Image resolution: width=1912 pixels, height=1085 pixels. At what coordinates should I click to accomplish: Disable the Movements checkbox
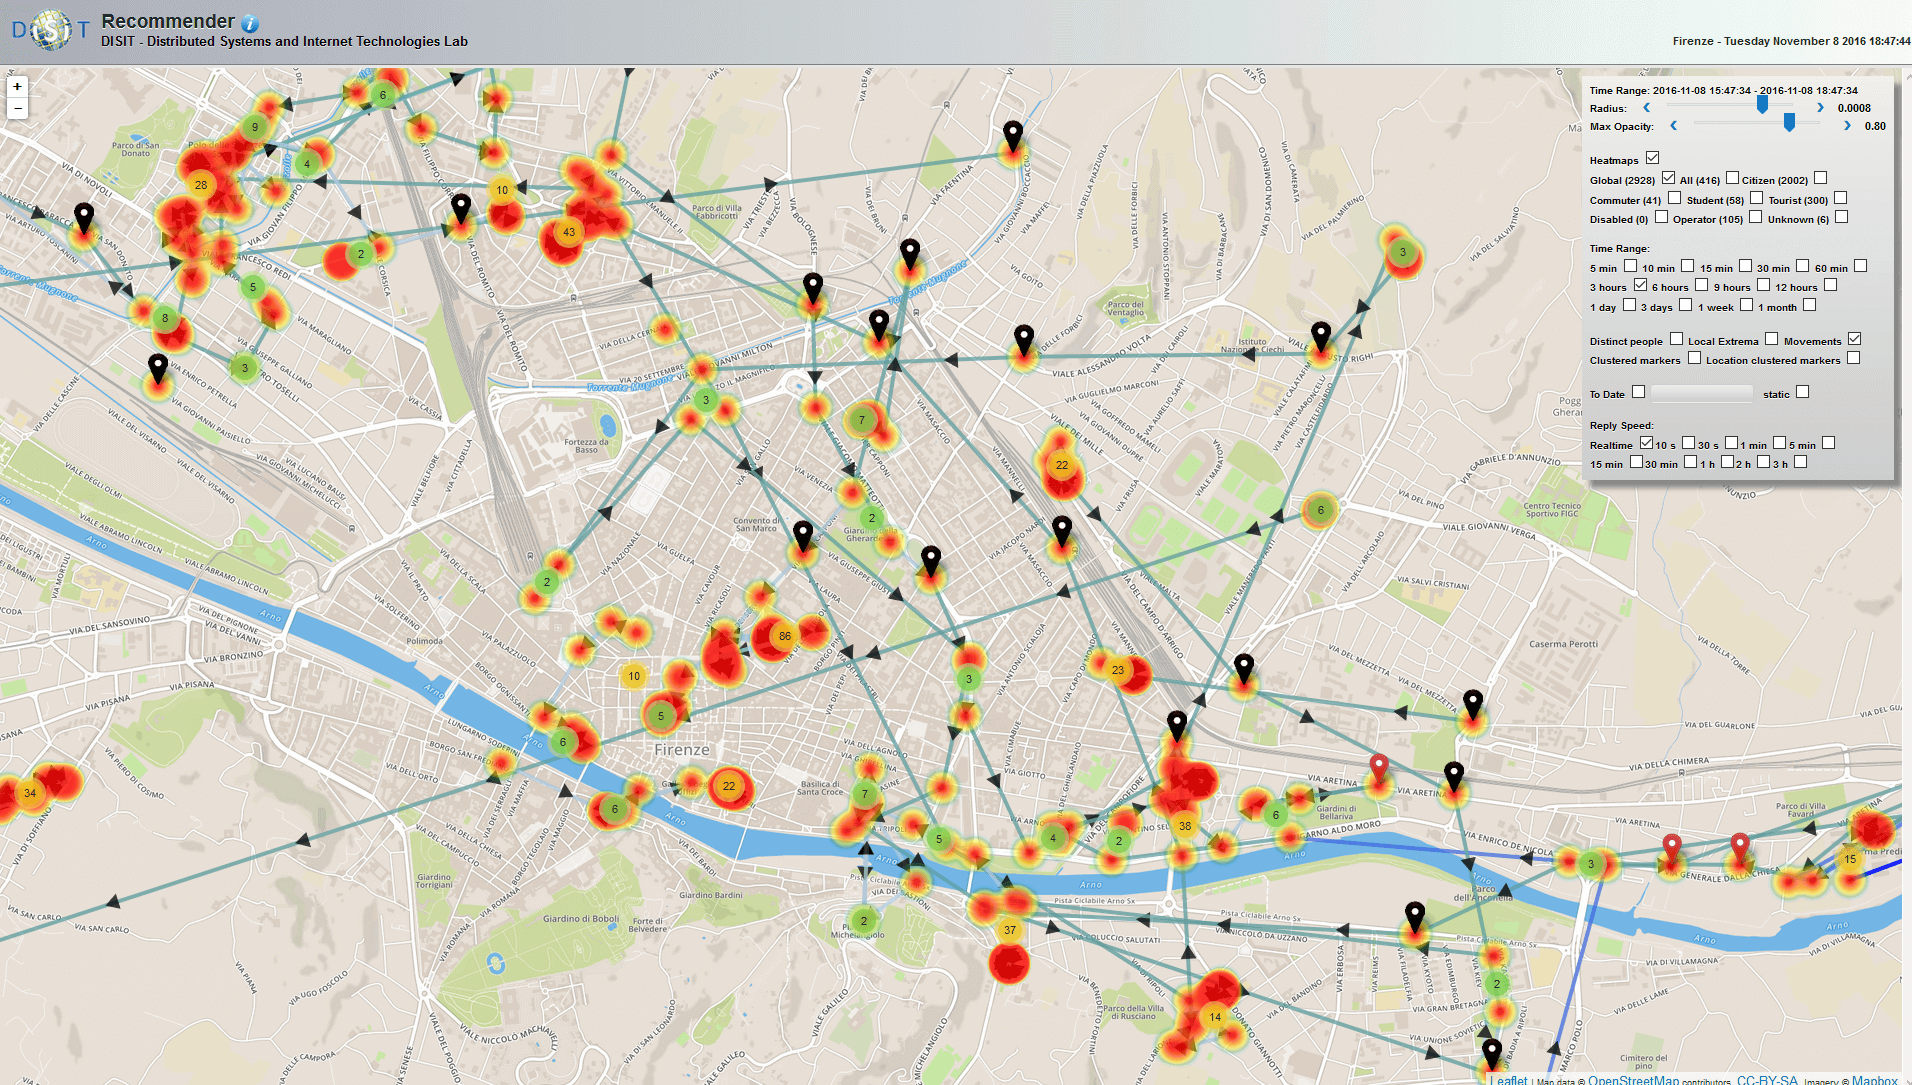[x=1856, y=338]
